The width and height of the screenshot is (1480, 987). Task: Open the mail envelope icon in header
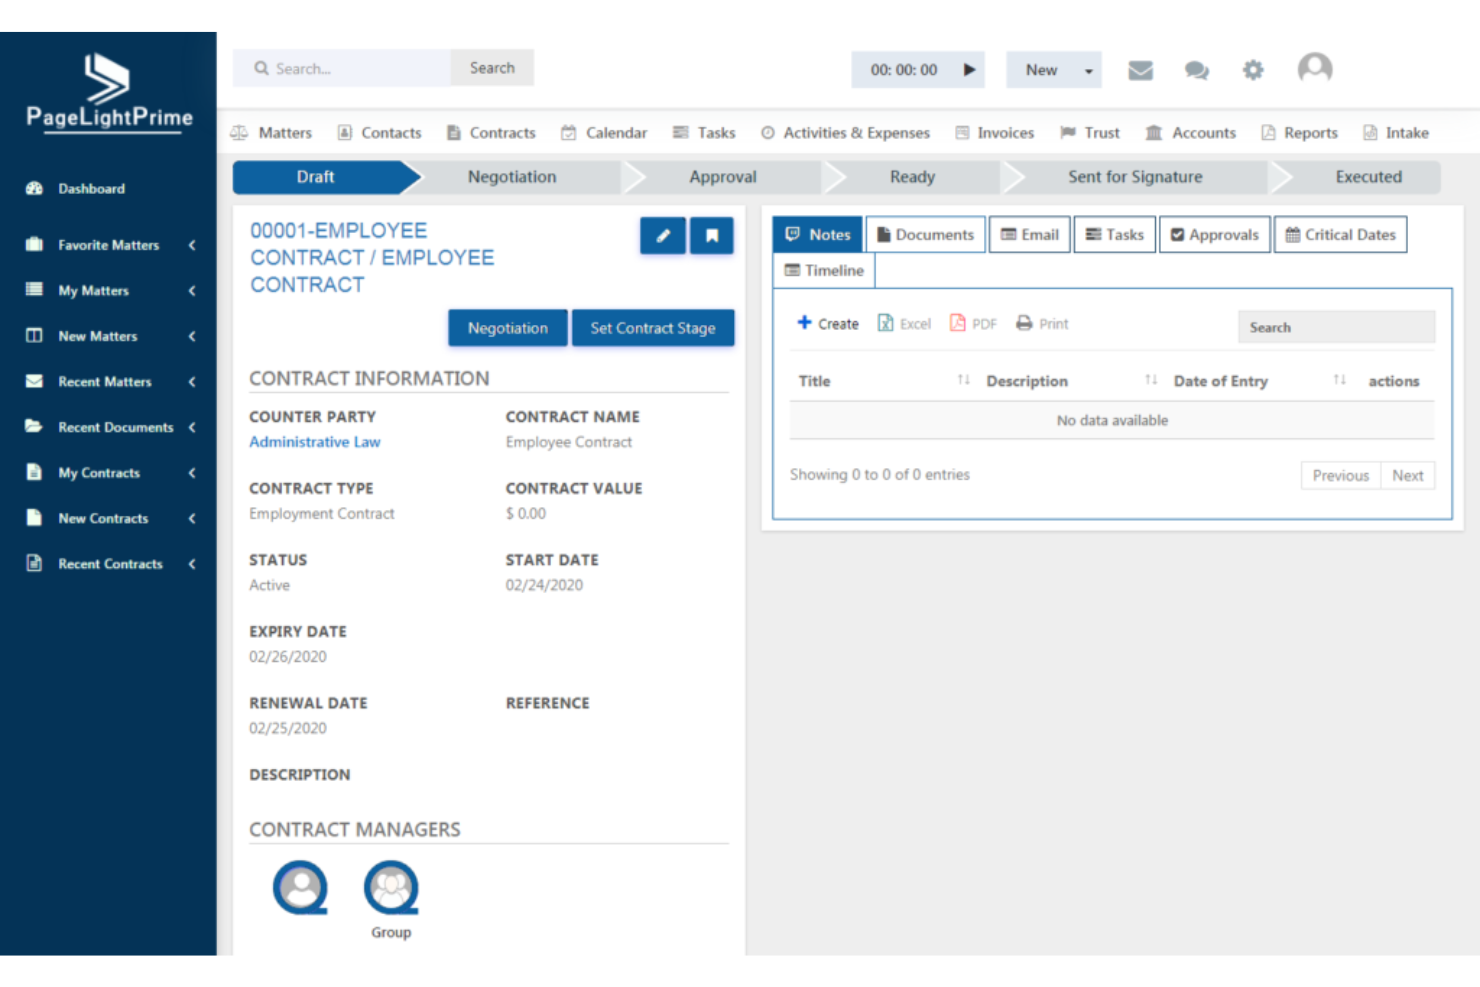(x=1140, y=70)
